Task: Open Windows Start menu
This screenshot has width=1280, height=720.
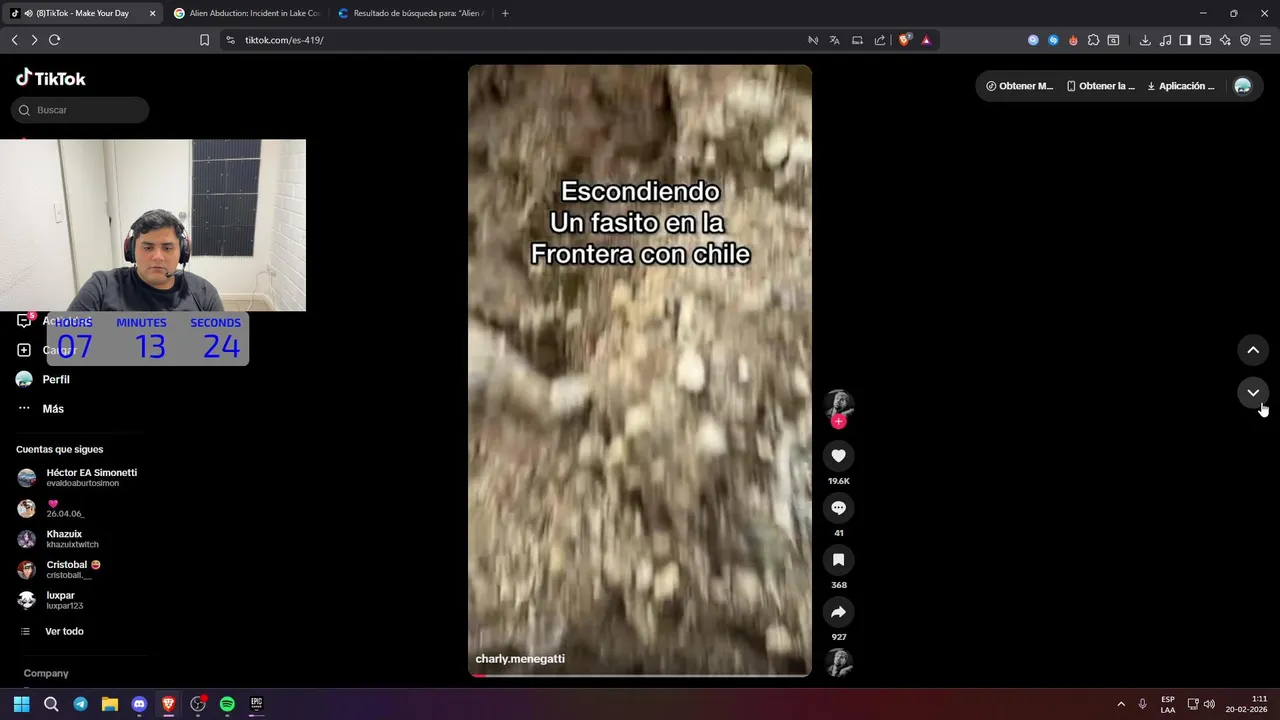Action: pyautogui.click(x=21, y=704)
